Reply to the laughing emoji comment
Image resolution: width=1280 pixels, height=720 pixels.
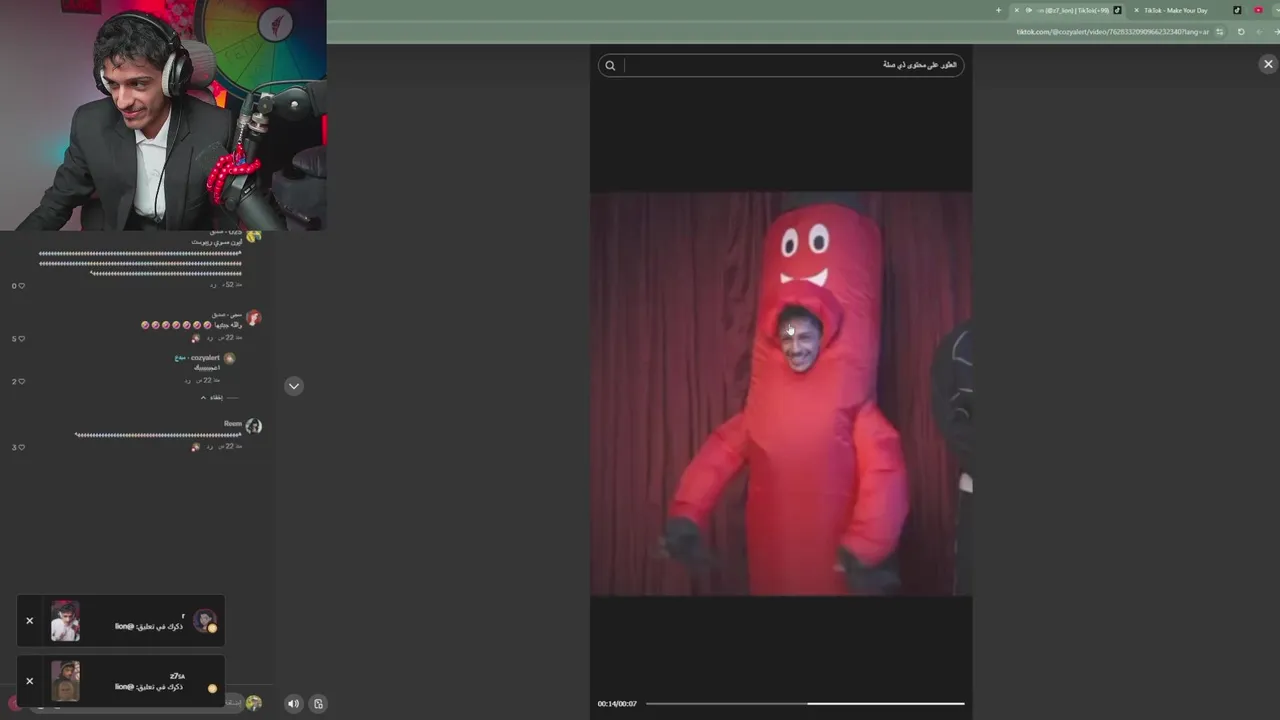(209, 338)
